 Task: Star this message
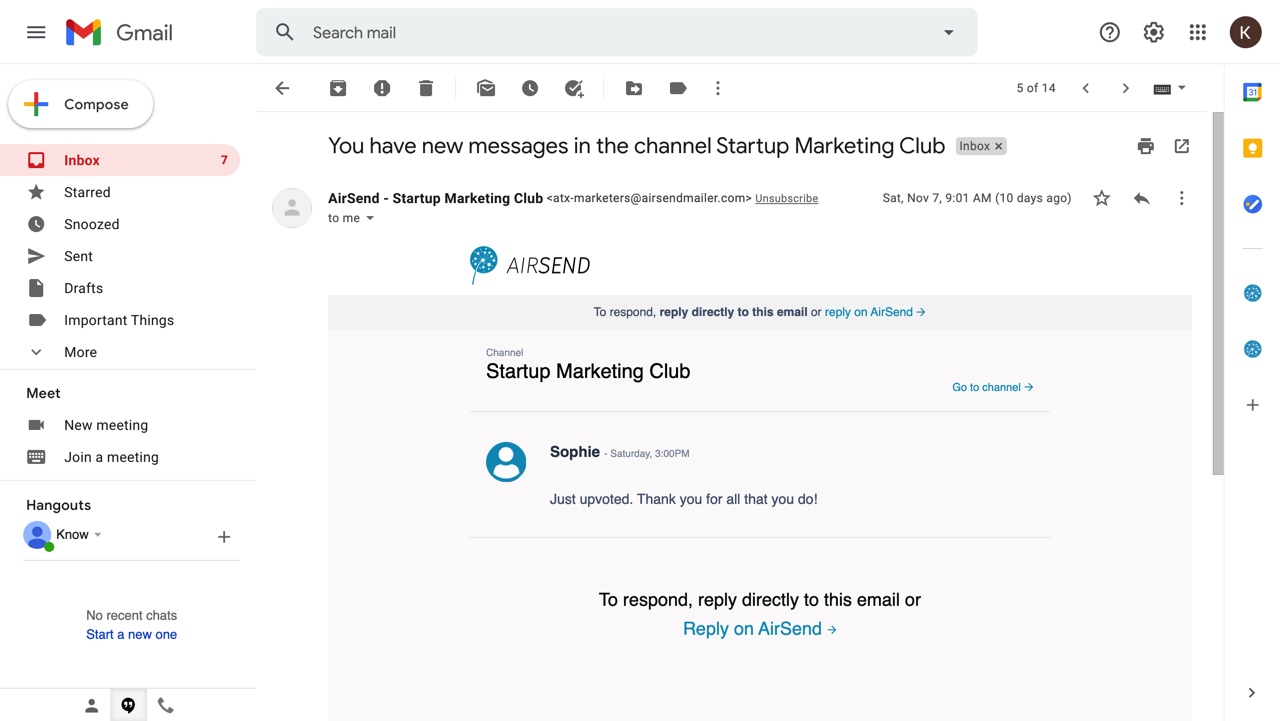tap(1102, 198)
